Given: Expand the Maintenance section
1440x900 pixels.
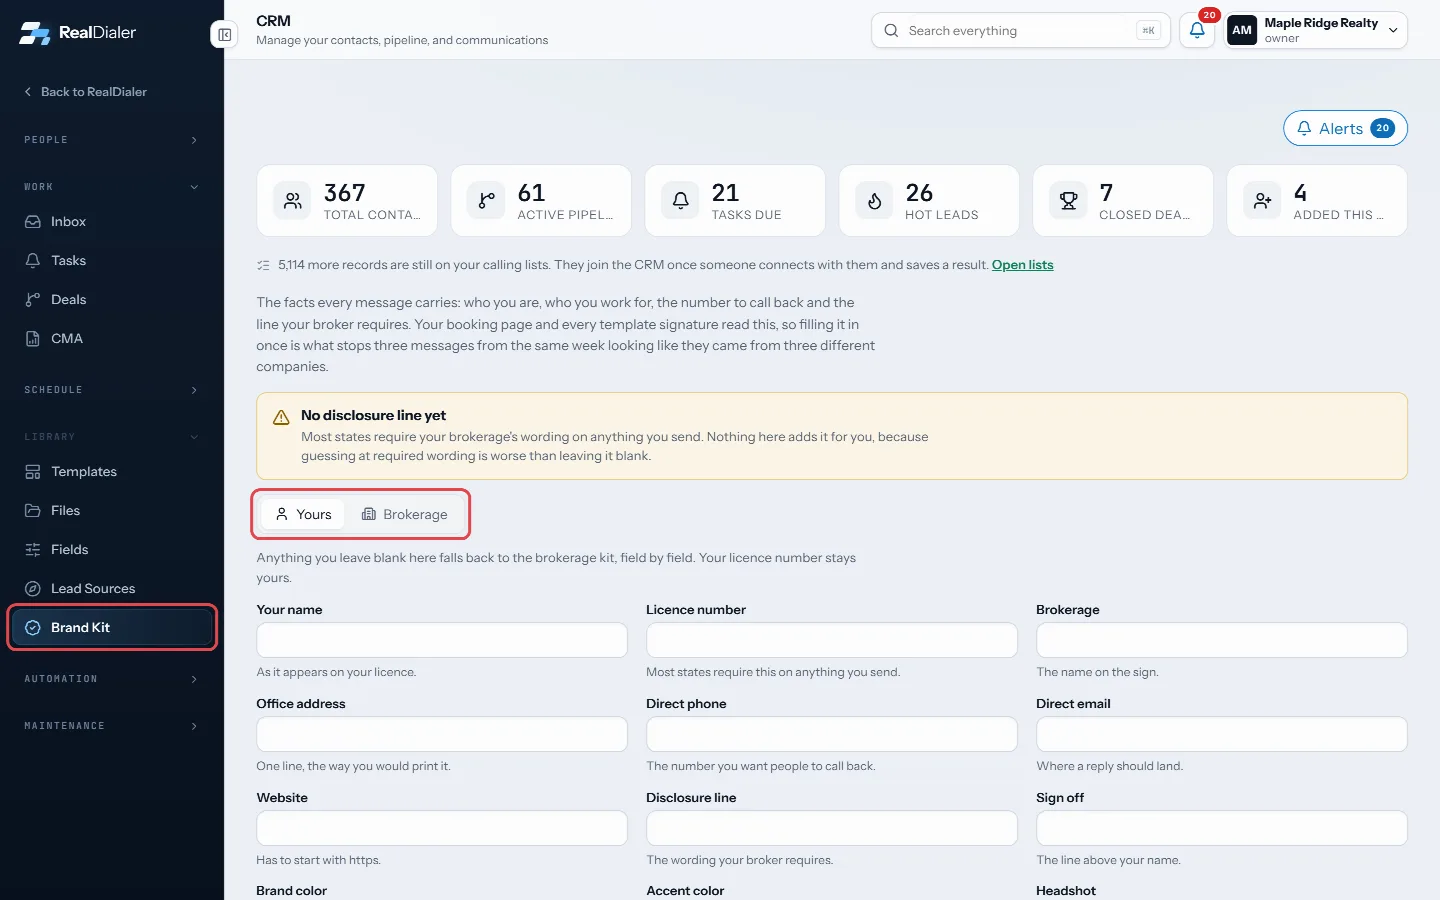Looking at the screenshot, I should [112, 726].
